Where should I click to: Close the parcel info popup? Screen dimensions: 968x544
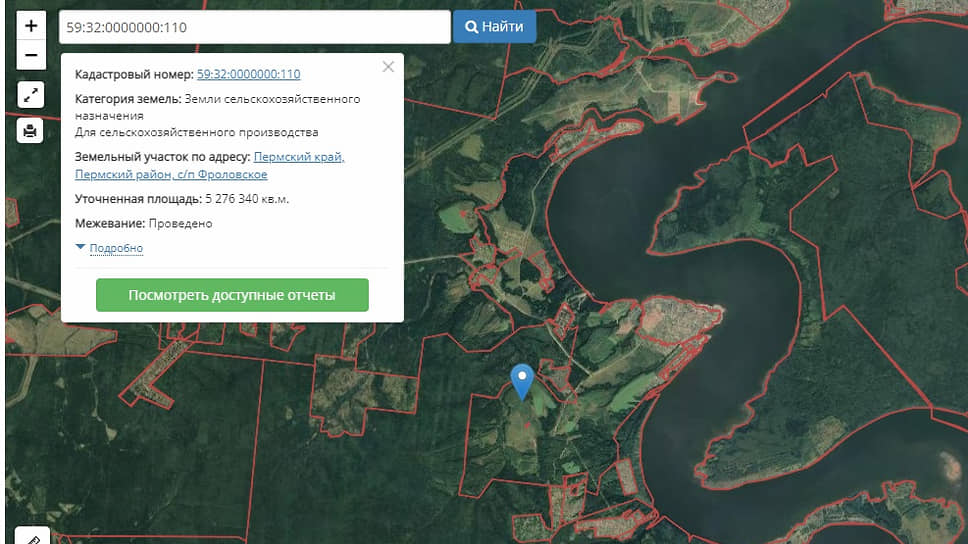388,67
